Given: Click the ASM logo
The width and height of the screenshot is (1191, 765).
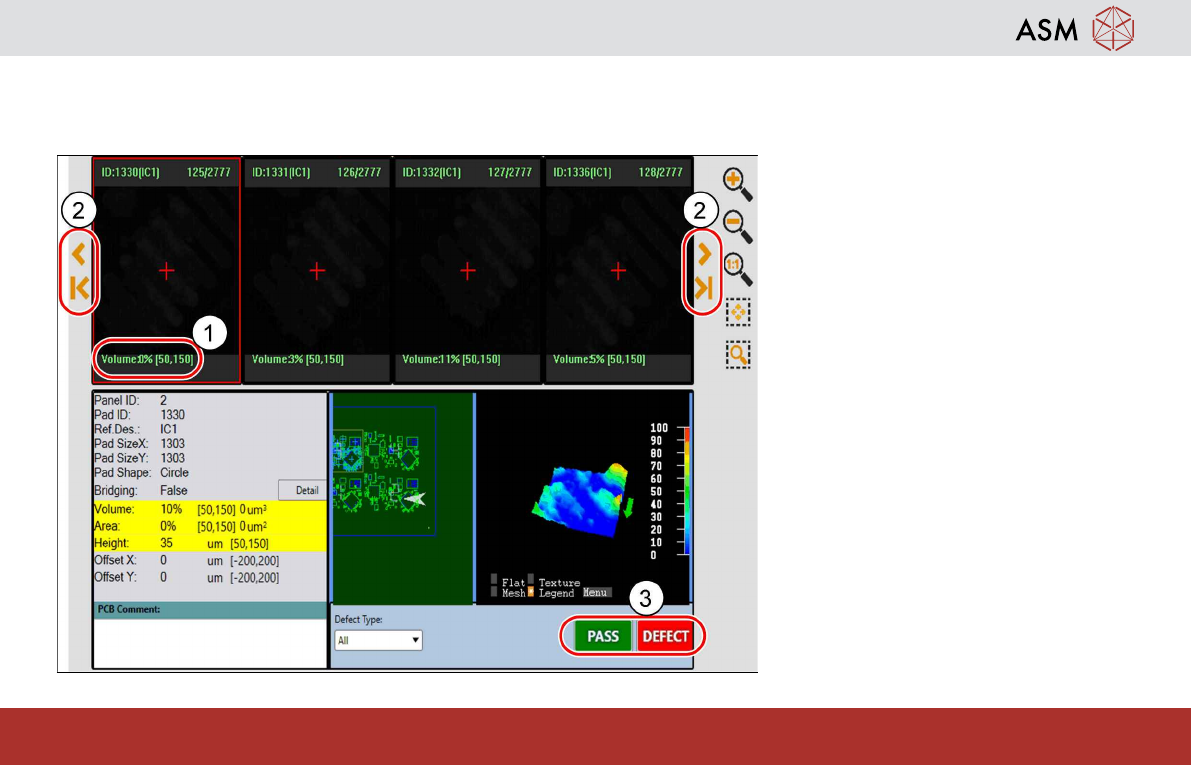Looking at the screenshot, I should 1075,29.
